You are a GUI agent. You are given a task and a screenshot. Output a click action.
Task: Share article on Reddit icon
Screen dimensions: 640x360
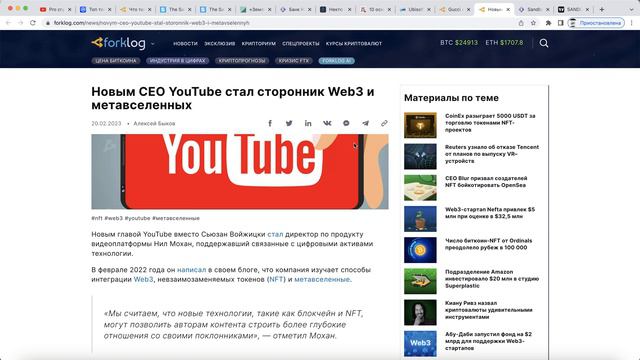(x=346, y=123)
